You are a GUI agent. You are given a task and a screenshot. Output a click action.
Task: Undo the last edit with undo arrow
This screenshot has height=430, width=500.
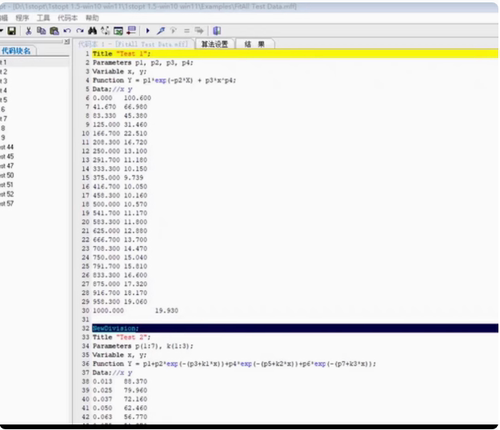67,31
